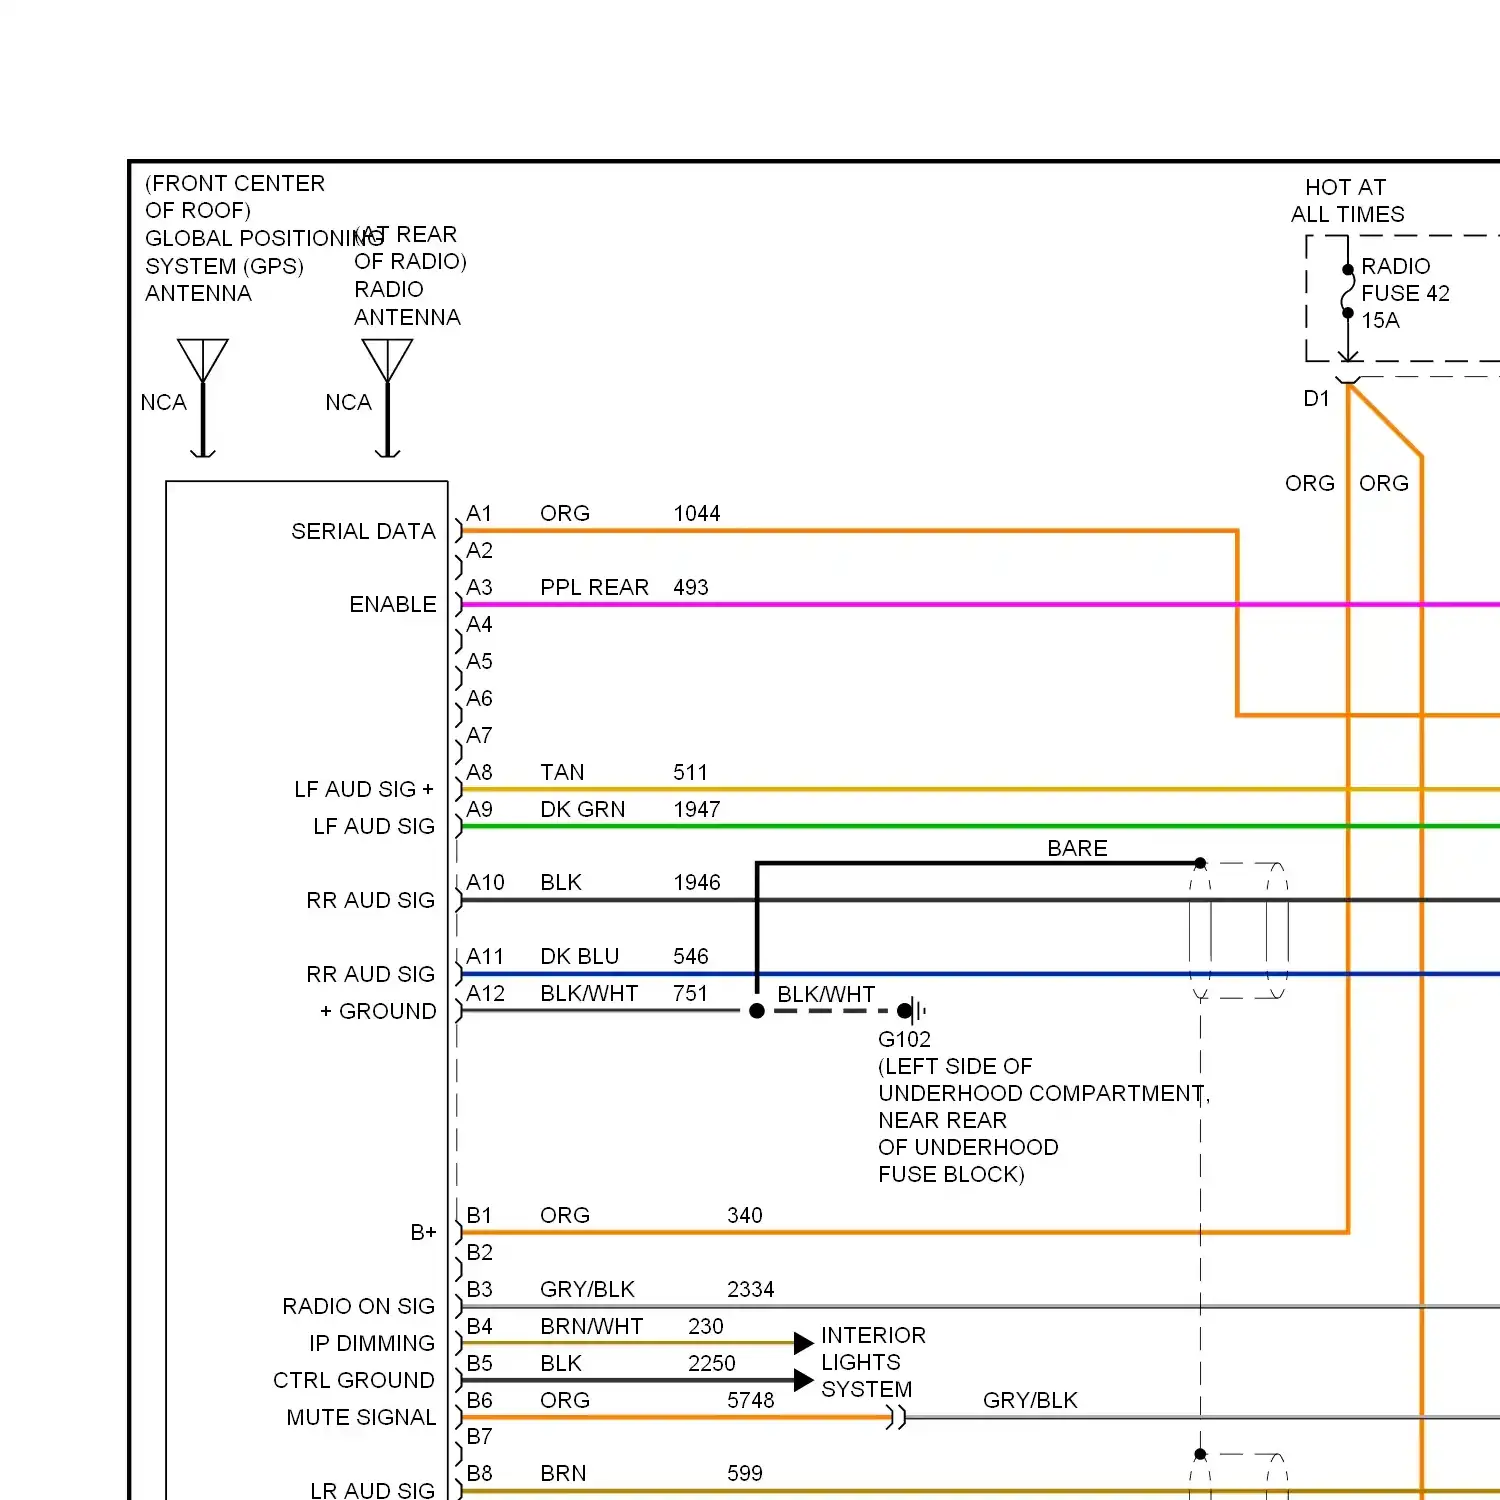Click the Interior Lights arrow on BLK 2250
This screenshot has height=1500, width=1500.
[x=803, y=1380]
